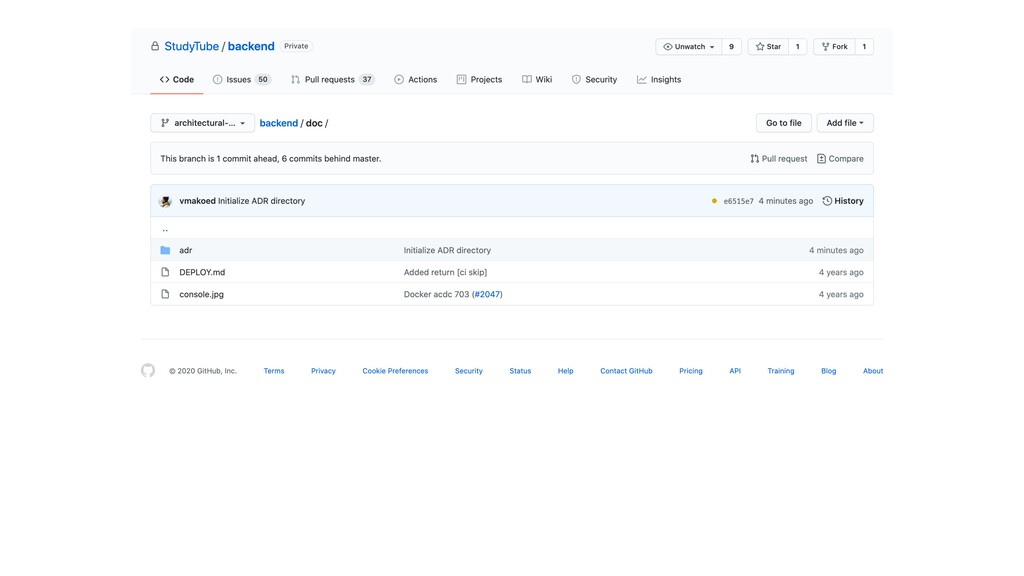Click the Compare file-diff icon

coord(821,159)
